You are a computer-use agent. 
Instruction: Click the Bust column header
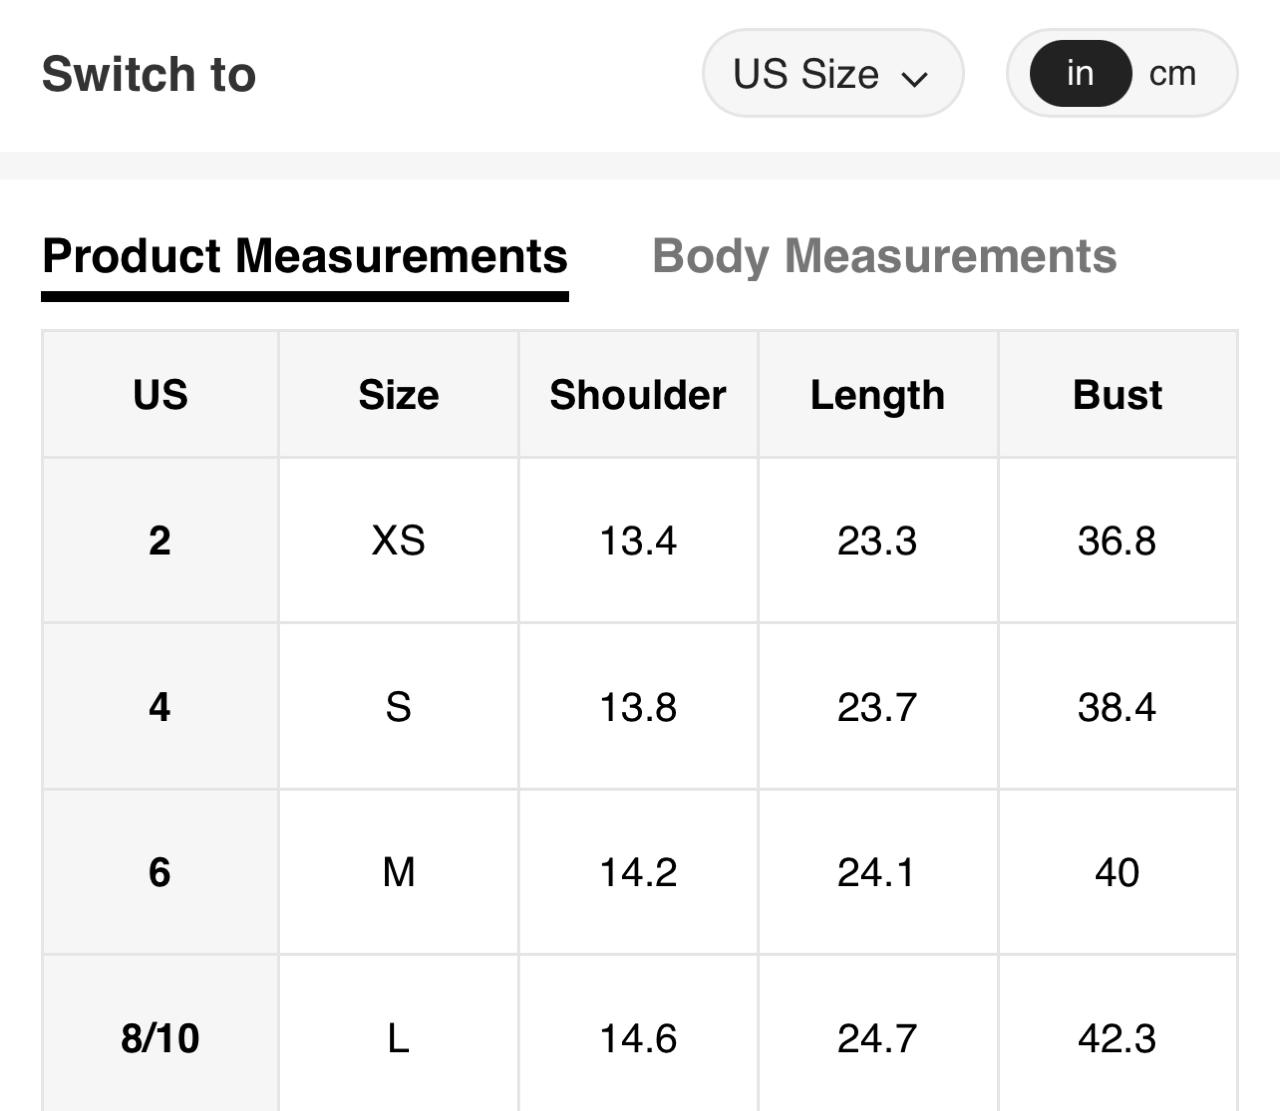pos(1117,395)
